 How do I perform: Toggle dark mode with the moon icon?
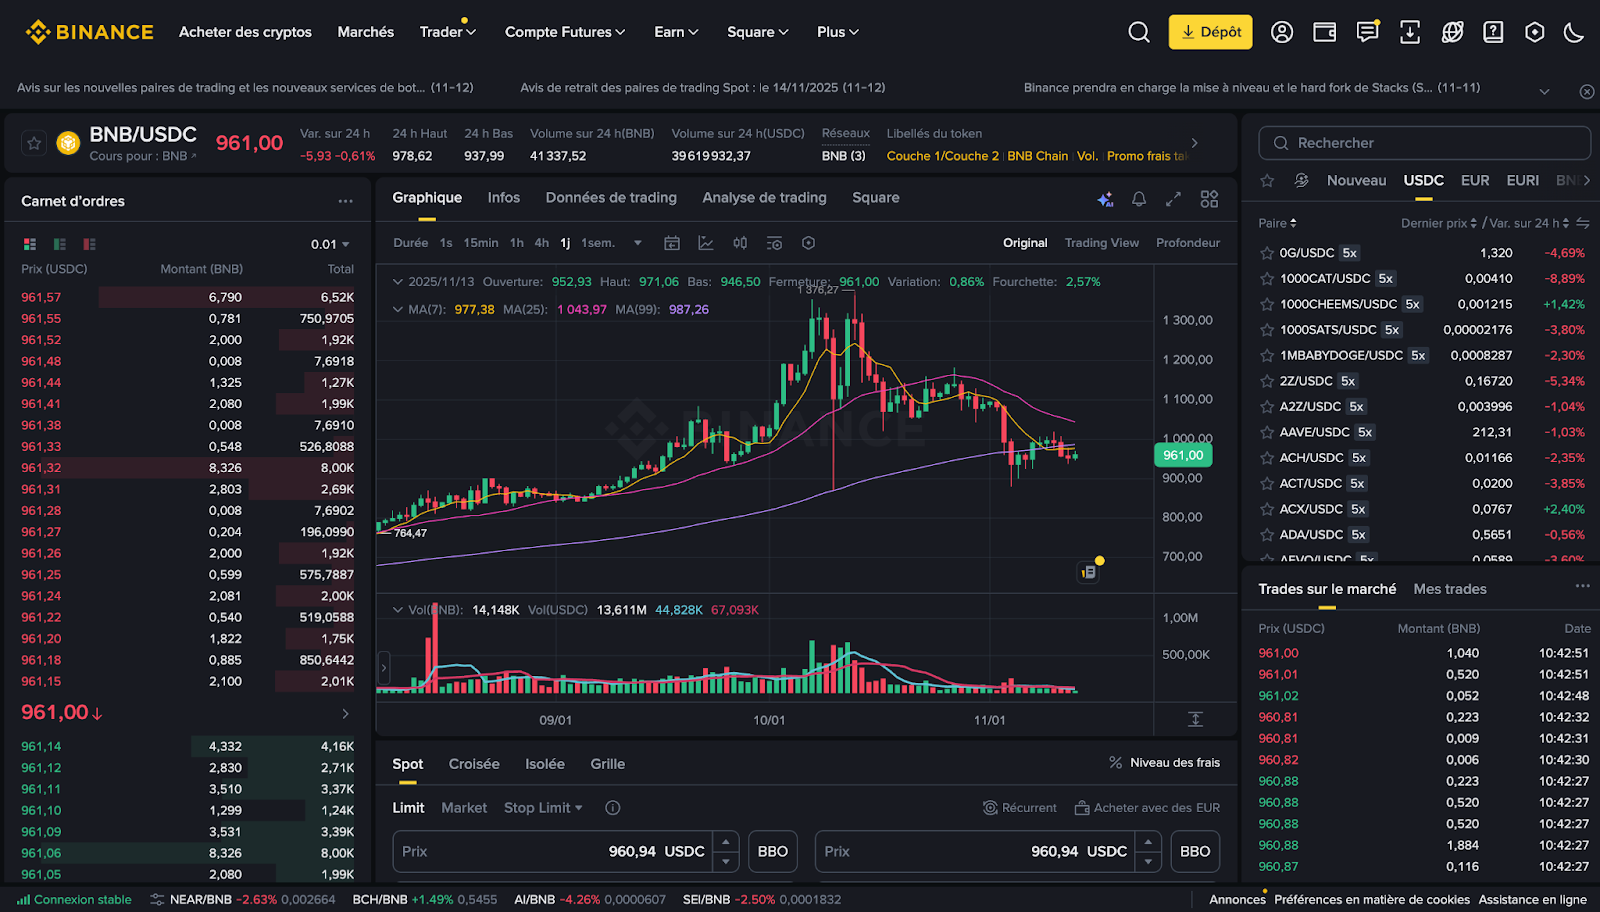coord(1576,31)
